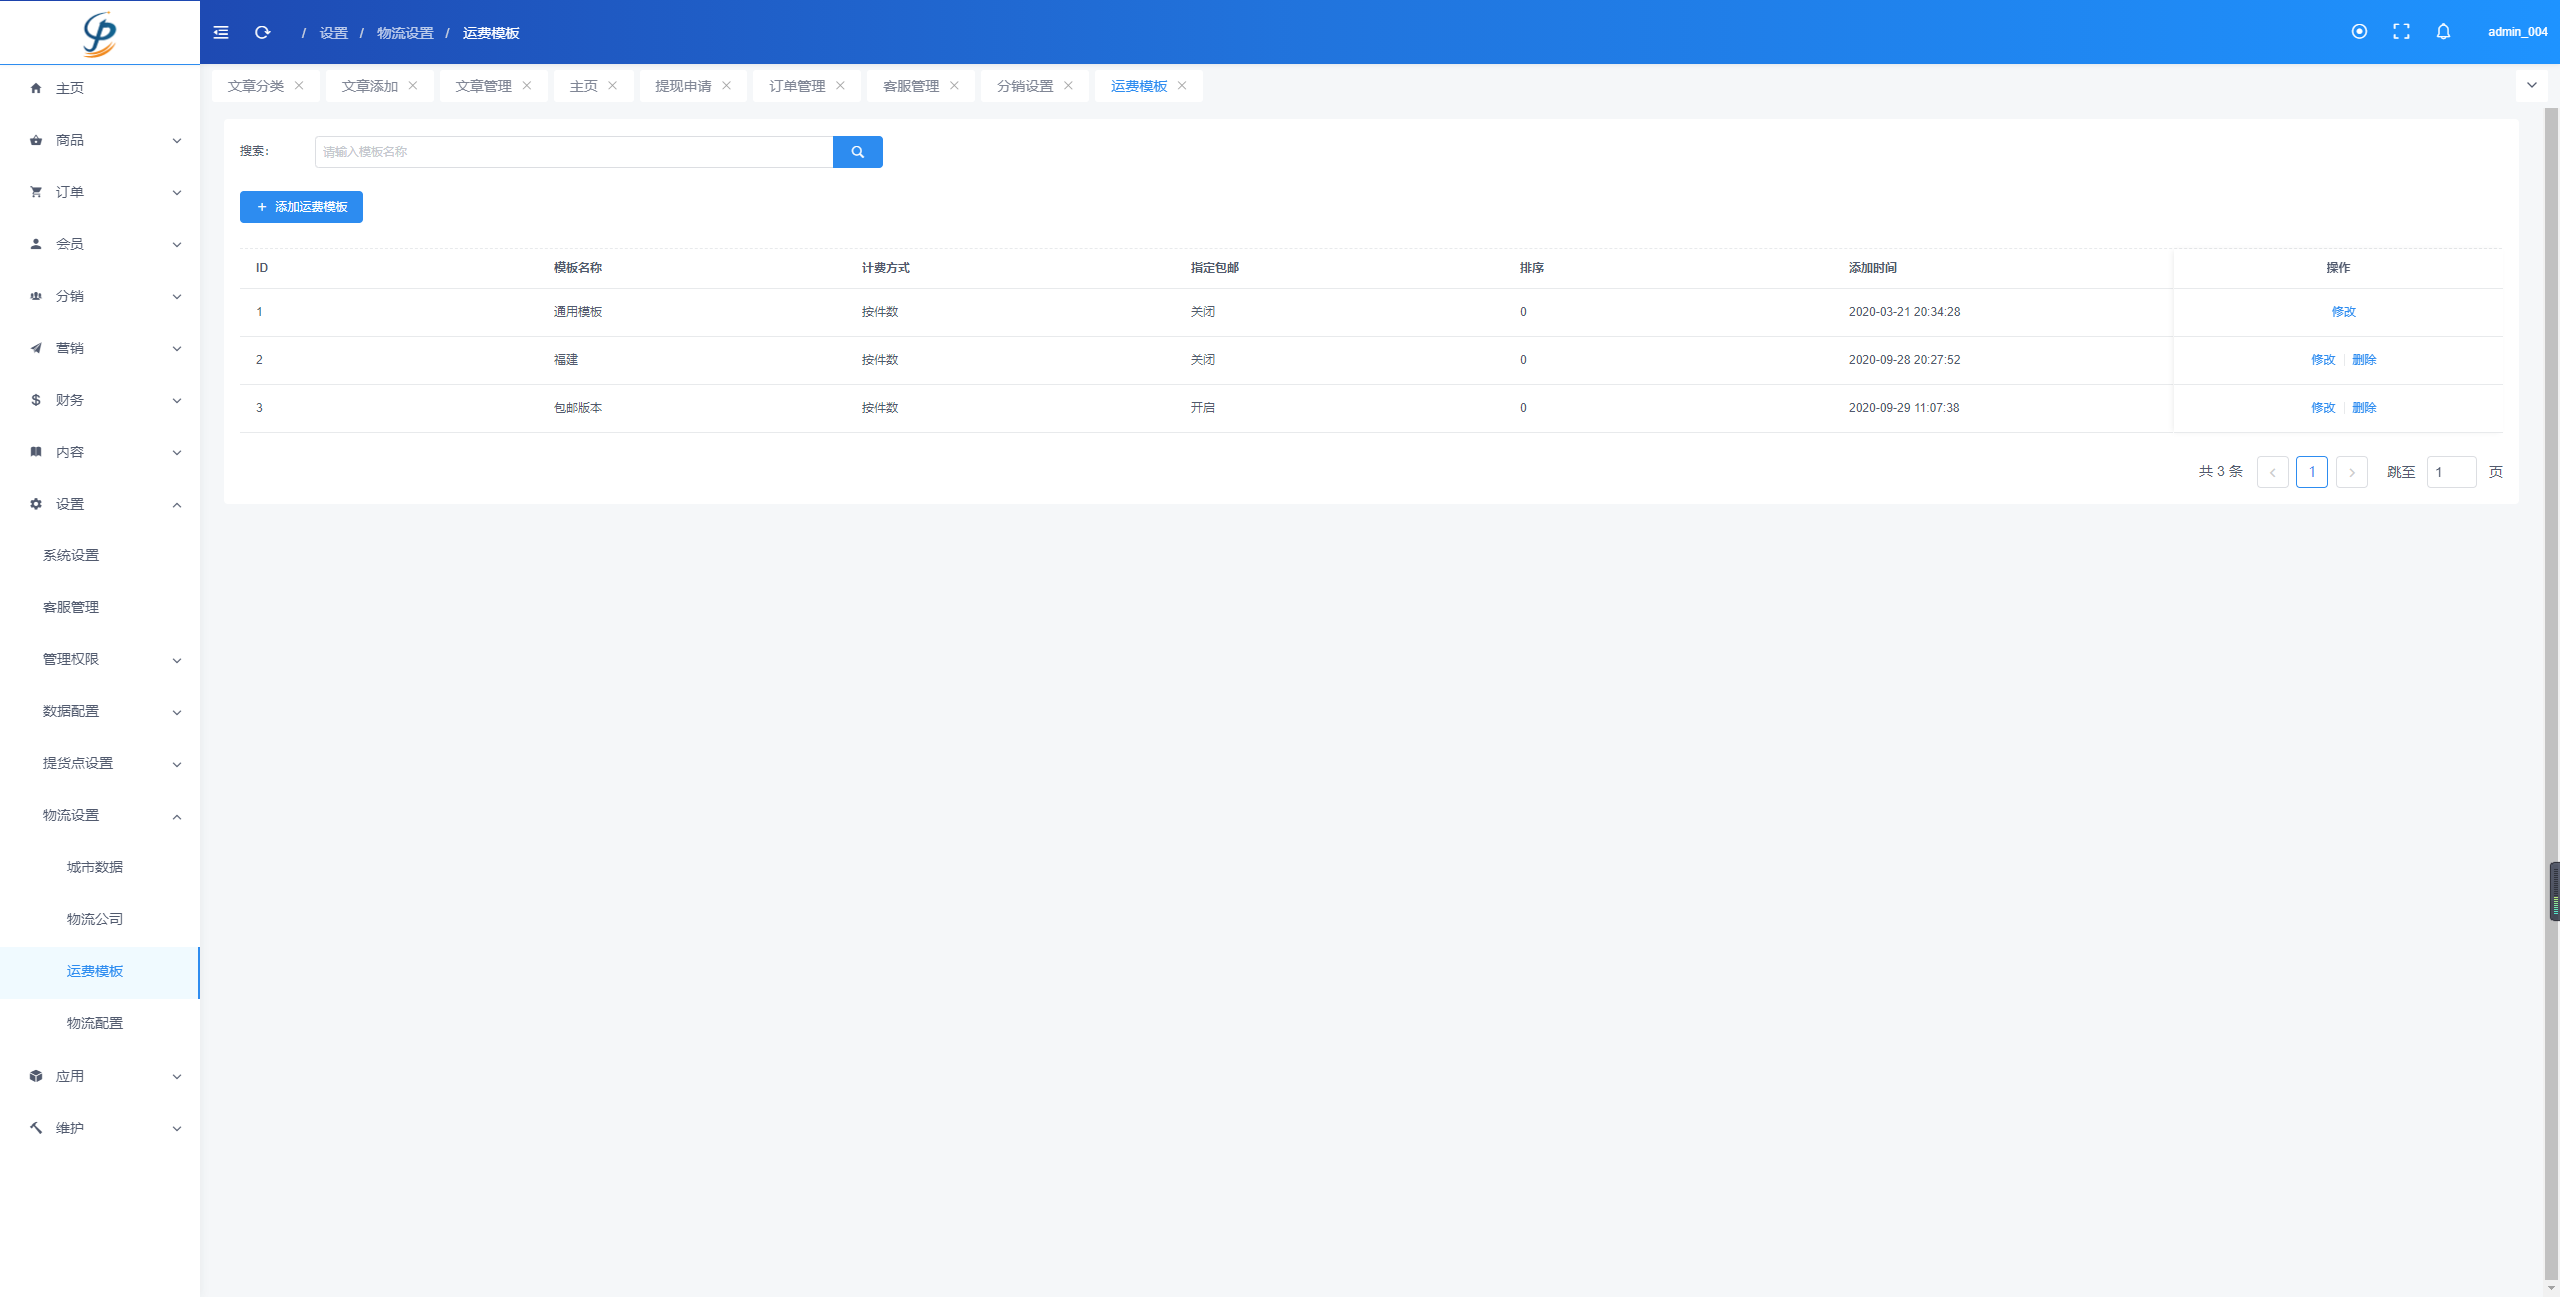
Task: Go to previous page arrow
Action: 2272,472
